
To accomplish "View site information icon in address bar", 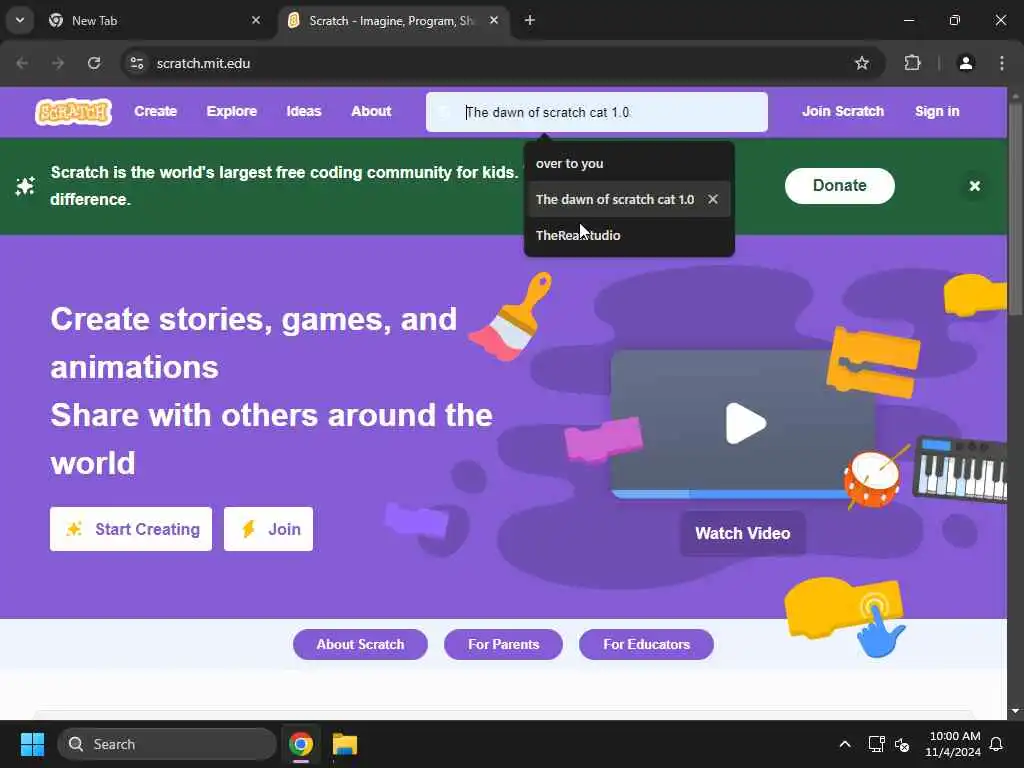I will 136,63.
